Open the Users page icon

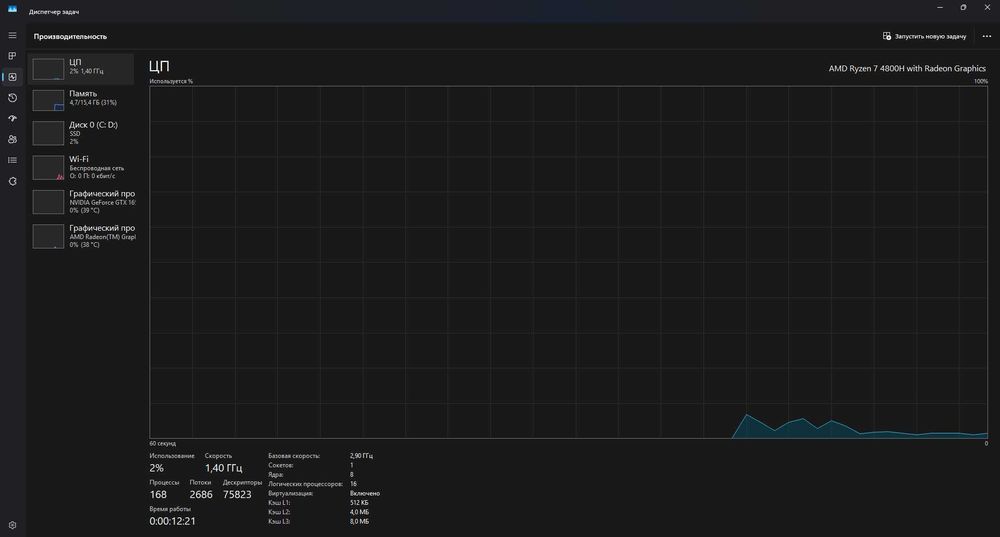click(12, 140)
